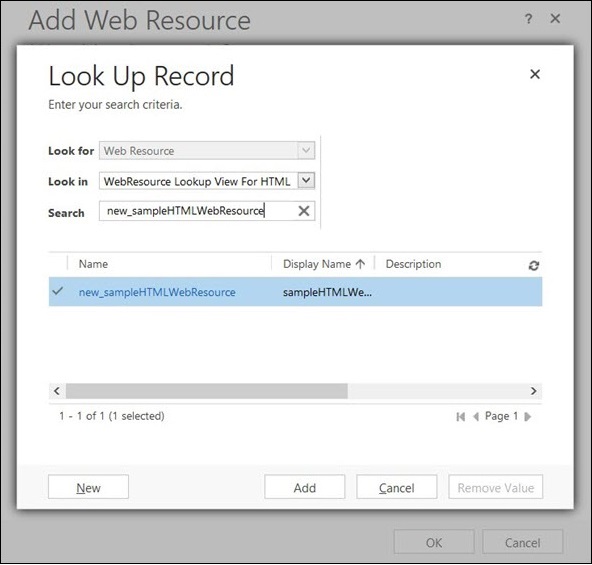592x565 pixels.
Task: Open the new_sampleHTMLWebResource link
Action: pyautogui.click(x=157, y=292)
